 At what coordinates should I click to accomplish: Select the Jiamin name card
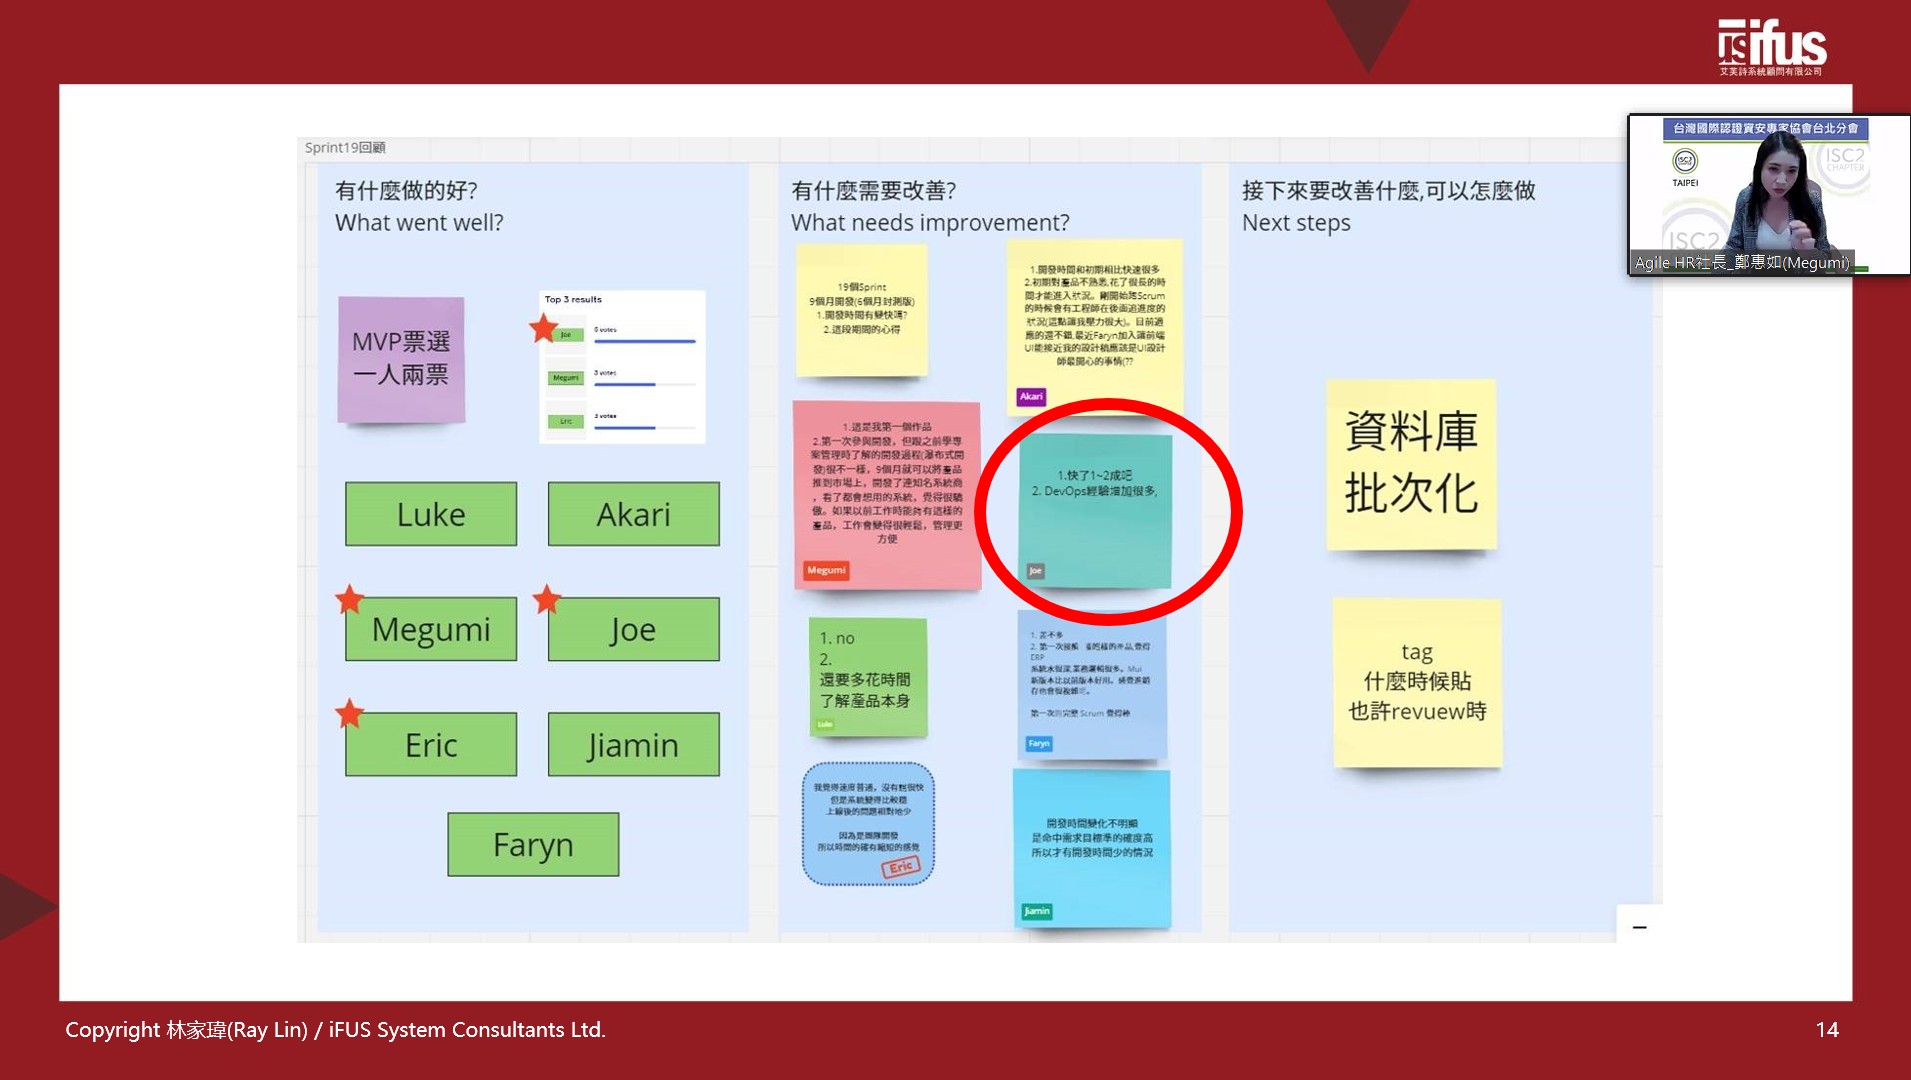point(633,745)
